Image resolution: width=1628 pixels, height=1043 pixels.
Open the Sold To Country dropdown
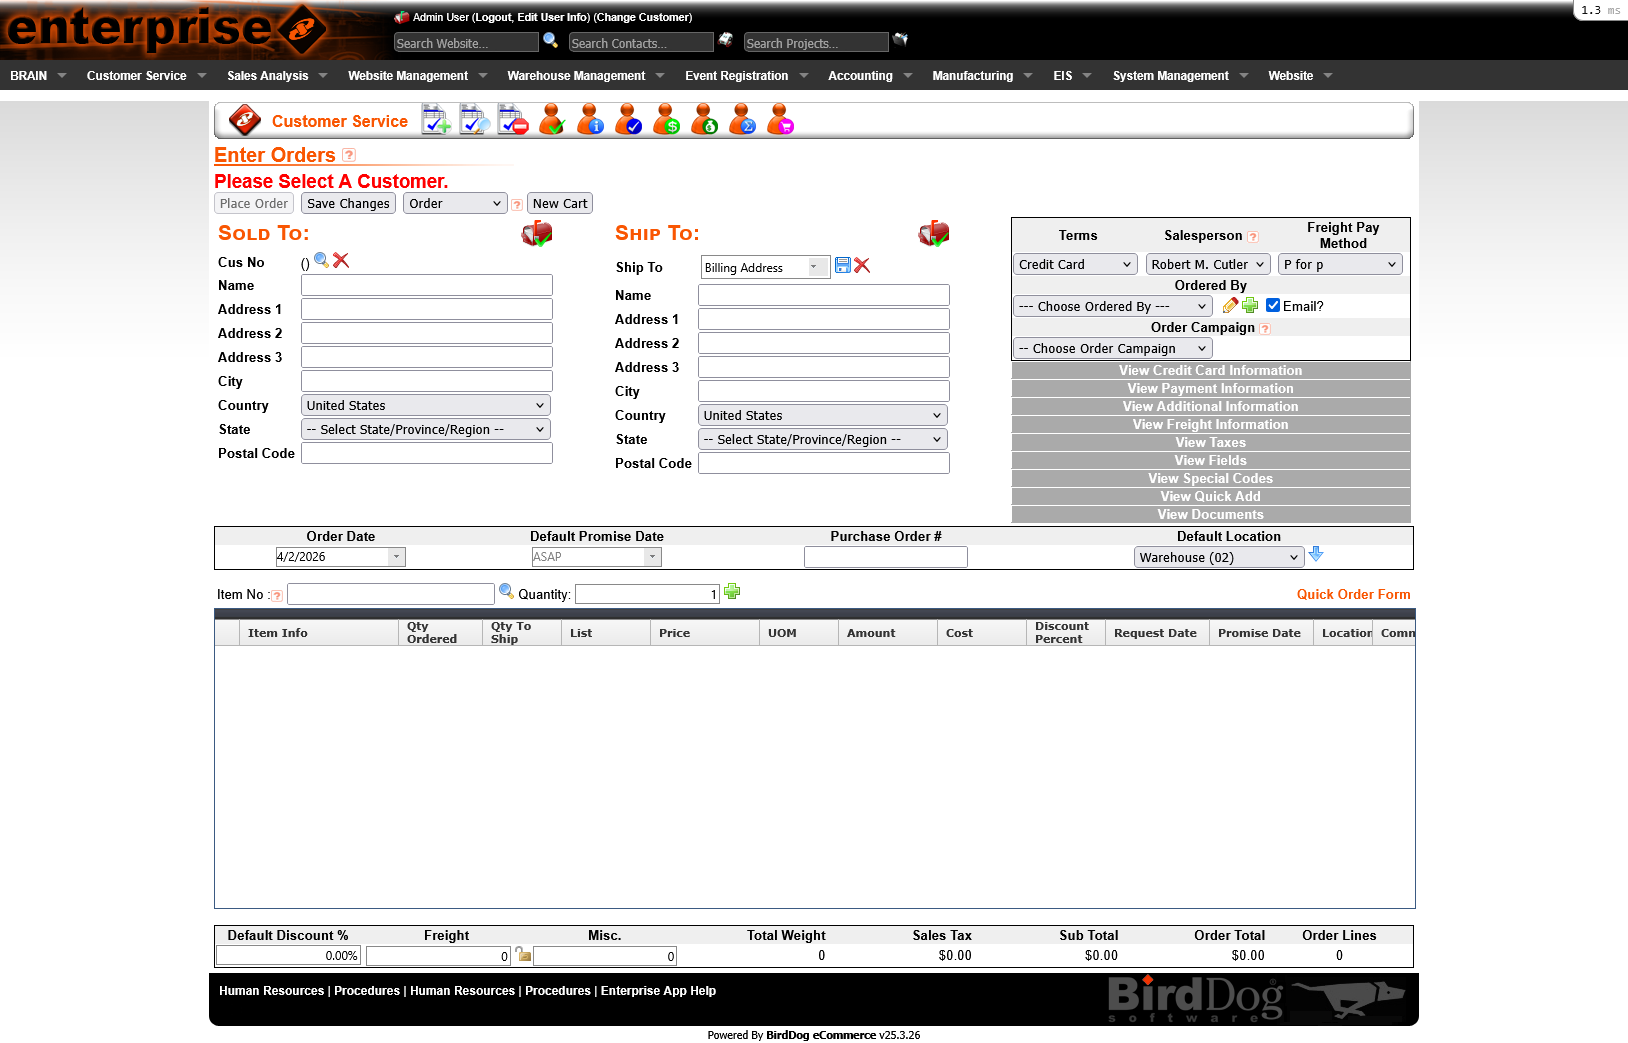point(425,405)
